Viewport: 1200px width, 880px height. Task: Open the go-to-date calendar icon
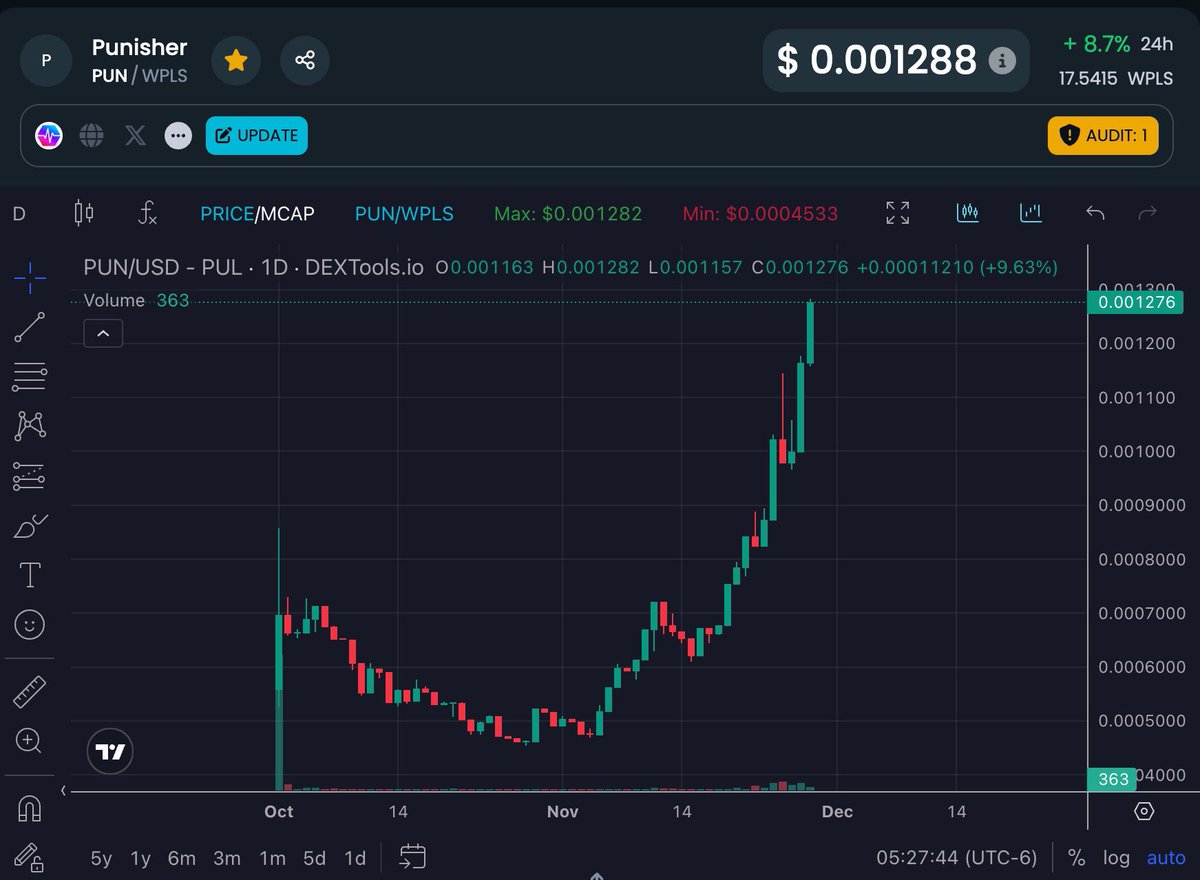tap(412, 857)
